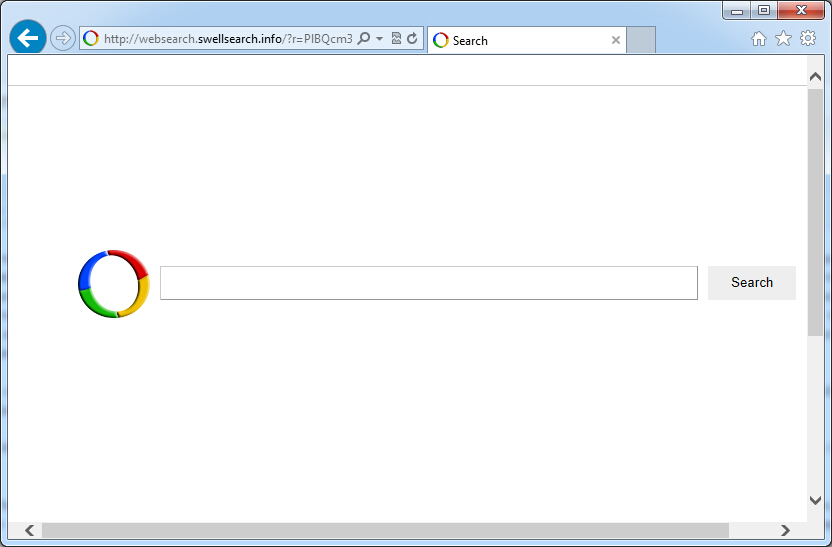Click the horizontal scrollbar left arrow

30,530
